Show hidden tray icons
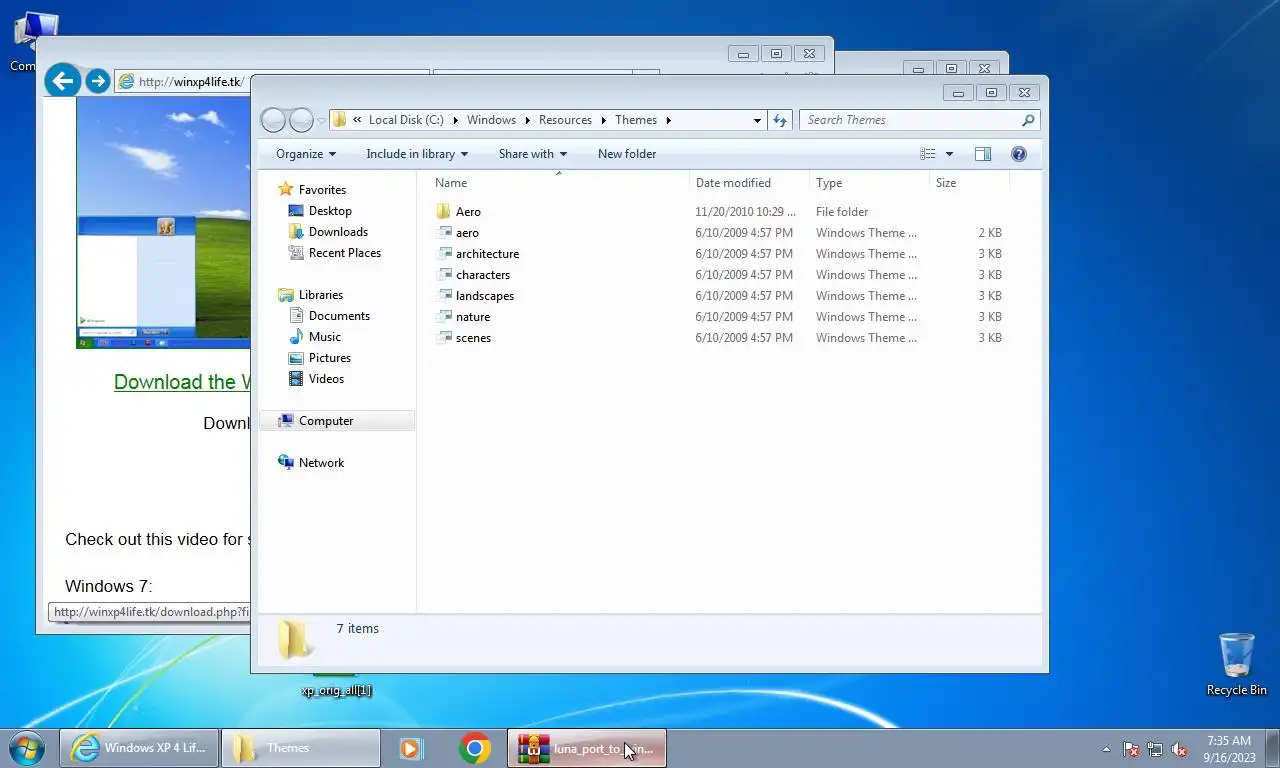Image resolution: width=1280 pixels, height=768 pixels. [x=1106, y=749]
